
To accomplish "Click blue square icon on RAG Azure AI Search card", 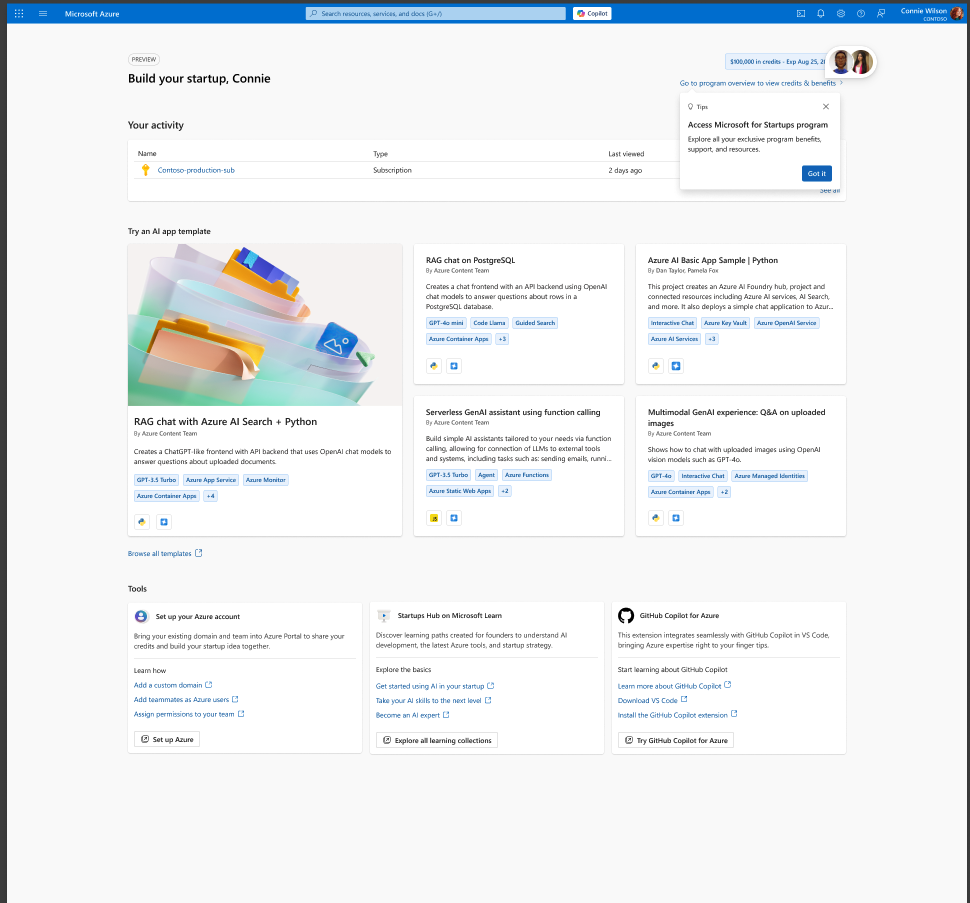I will point(164,522).
